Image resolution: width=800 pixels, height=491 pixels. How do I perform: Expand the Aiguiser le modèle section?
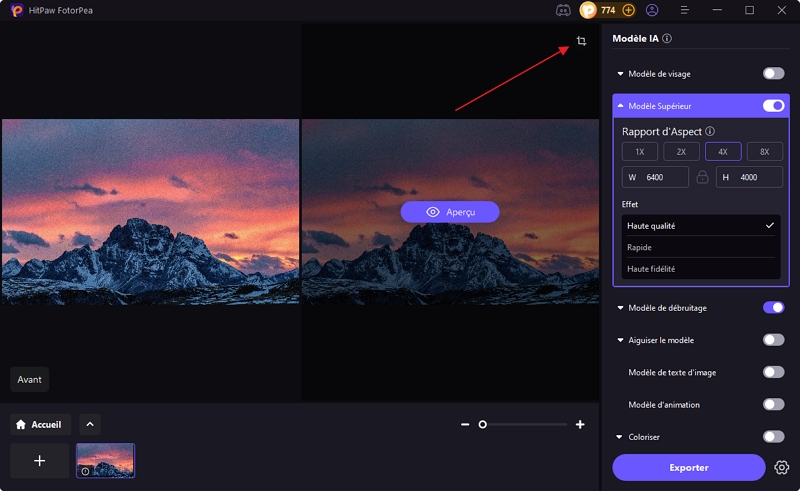point(621,341)
